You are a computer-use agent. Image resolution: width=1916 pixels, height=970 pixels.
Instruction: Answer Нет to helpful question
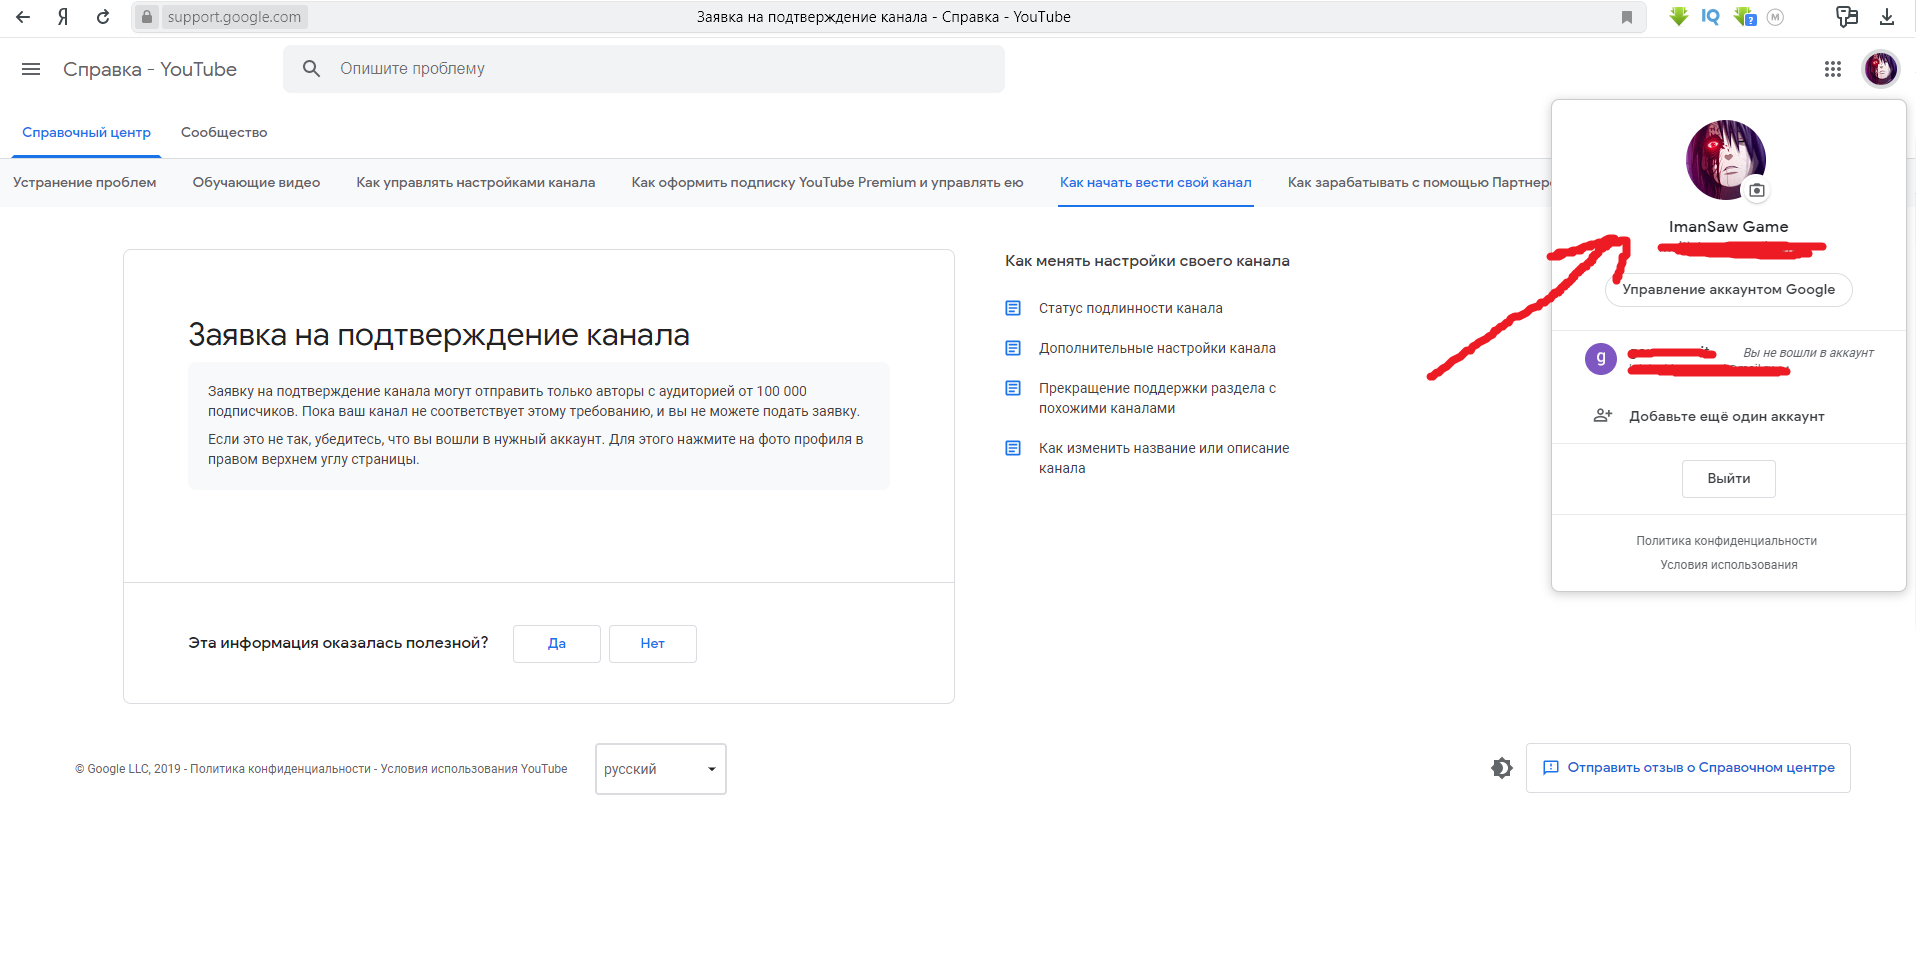(x=653, y=643)
